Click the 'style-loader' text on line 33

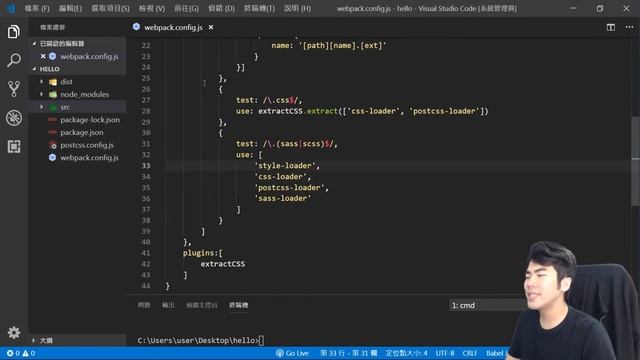285,166
